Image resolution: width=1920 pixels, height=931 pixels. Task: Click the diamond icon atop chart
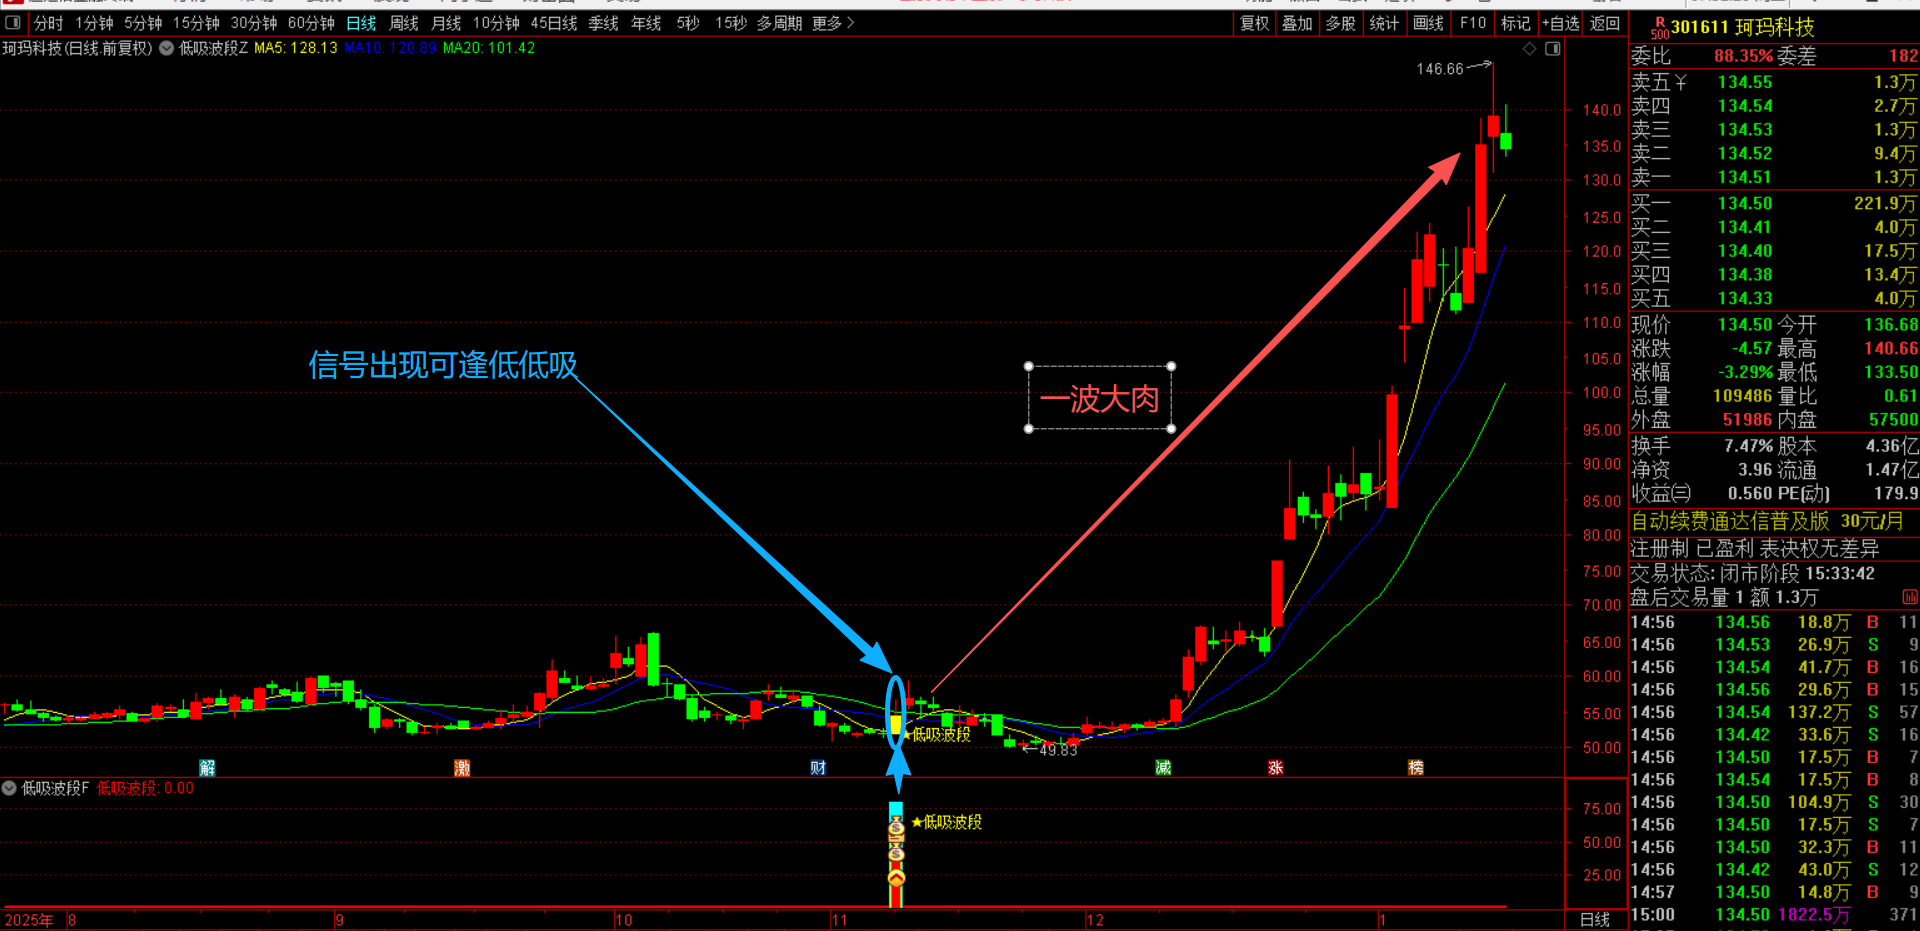coord(1529,48)
